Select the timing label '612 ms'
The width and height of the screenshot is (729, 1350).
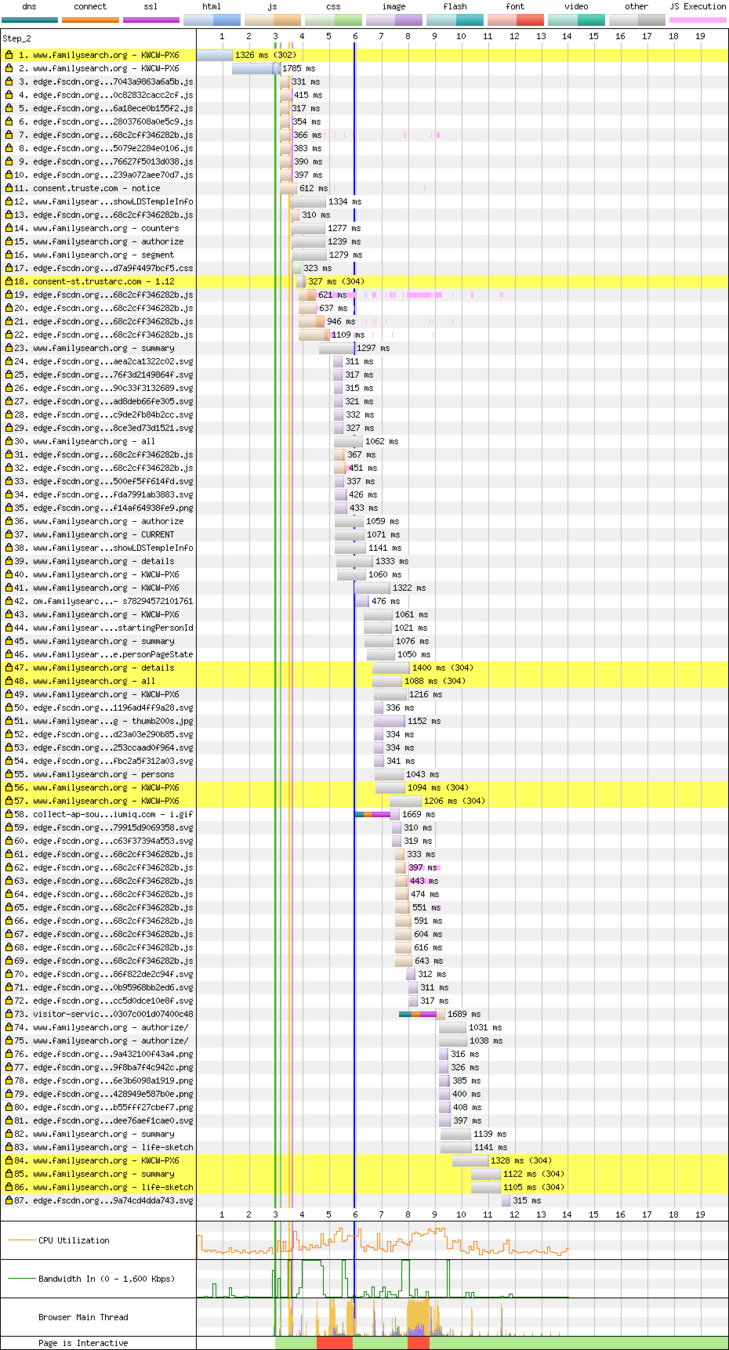[314, 188]
